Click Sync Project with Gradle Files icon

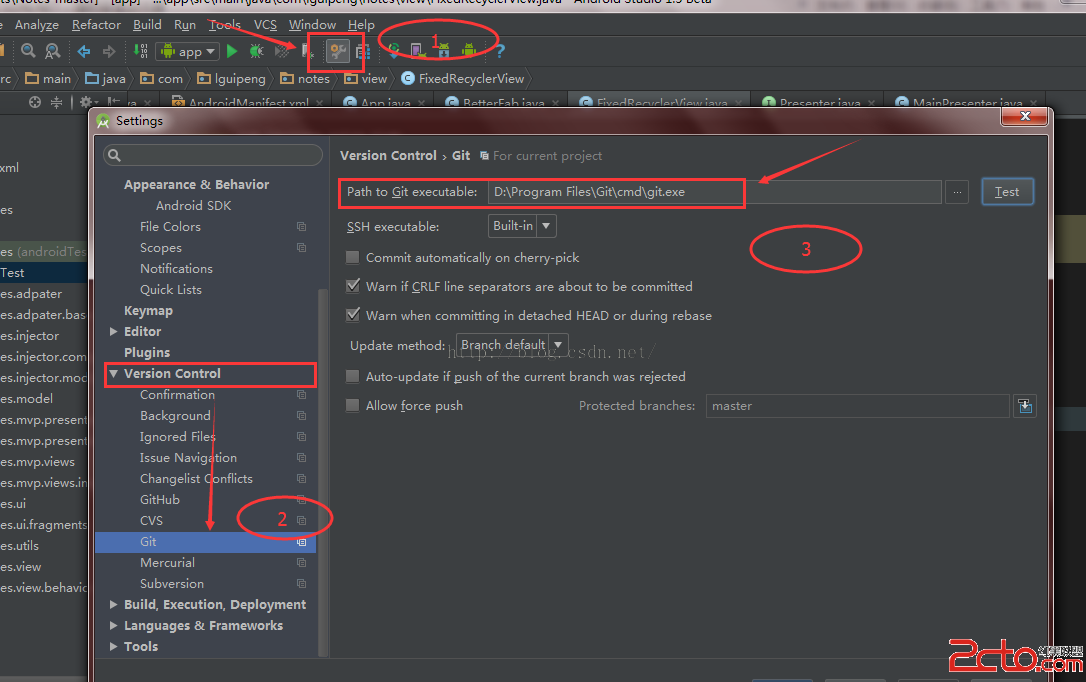pyautogui.click(x=393, y=51)
